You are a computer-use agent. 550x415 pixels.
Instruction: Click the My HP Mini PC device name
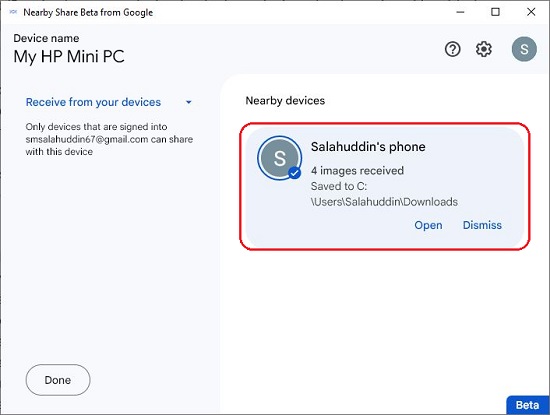pyautogui.click(x=69, y=56)
